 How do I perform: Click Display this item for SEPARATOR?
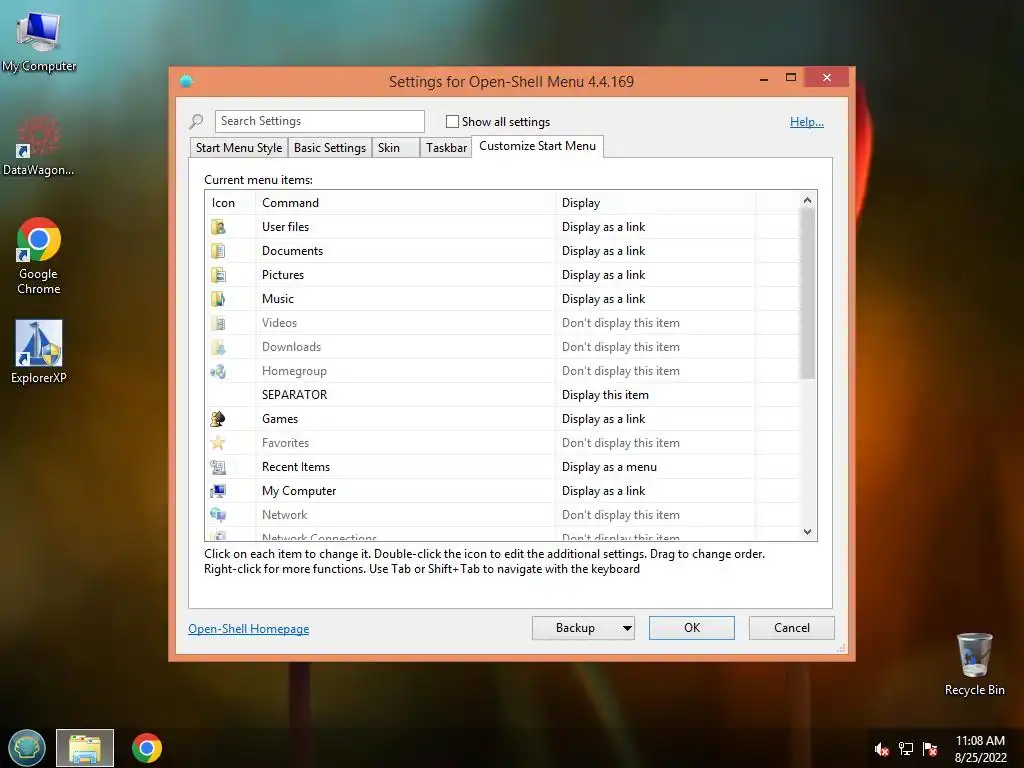605,394
